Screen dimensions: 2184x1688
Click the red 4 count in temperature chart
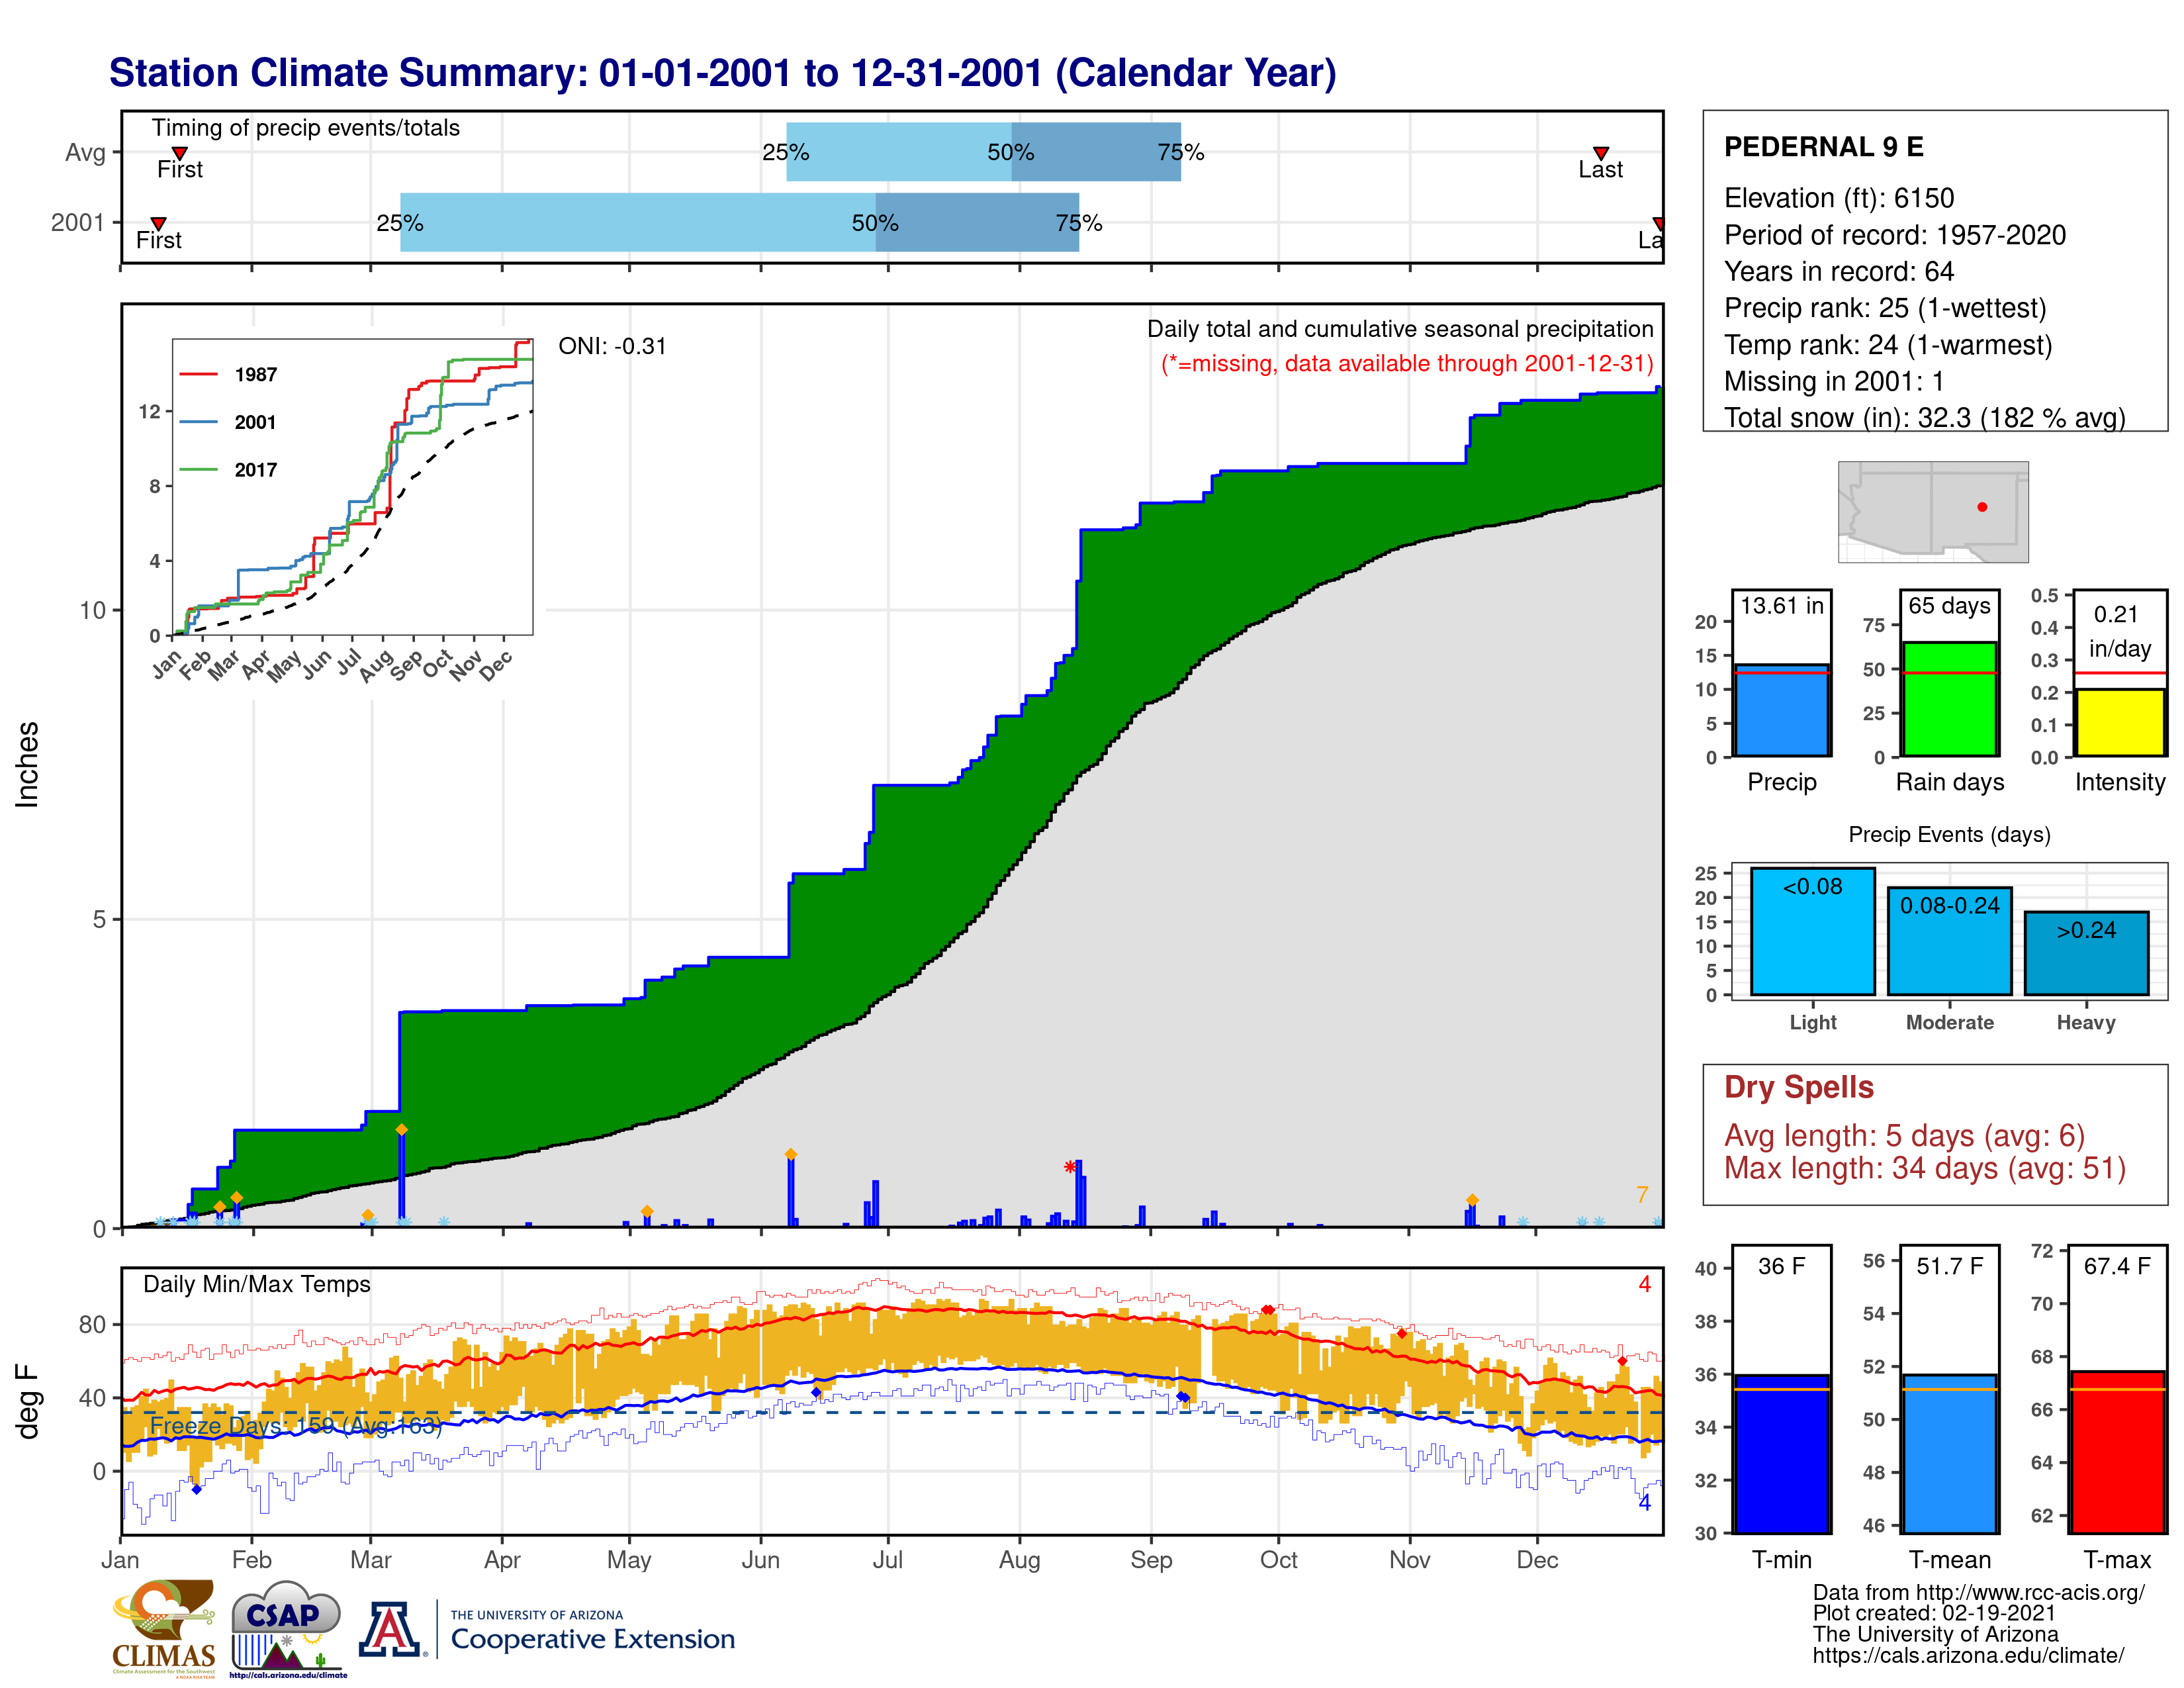click(x=1645, y=1284)
